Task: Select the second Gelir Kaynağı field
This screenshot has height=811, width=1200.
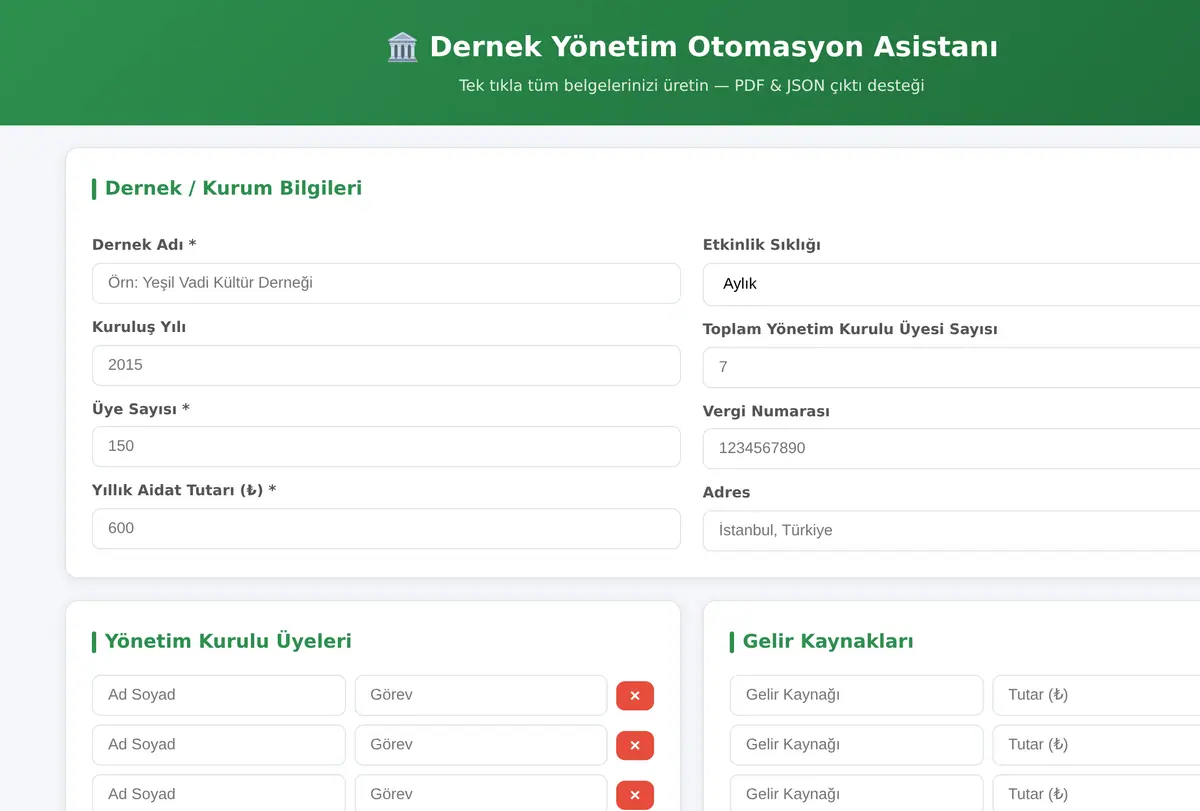Action: click(857, 745)
